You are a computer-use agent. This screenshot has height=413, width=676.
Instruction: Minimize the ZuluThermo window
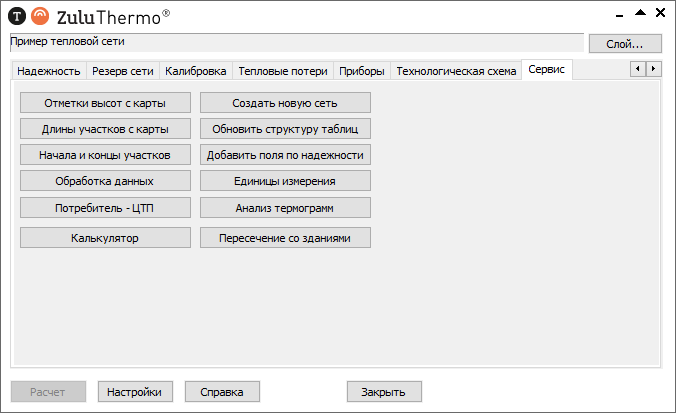pos(619,14)
